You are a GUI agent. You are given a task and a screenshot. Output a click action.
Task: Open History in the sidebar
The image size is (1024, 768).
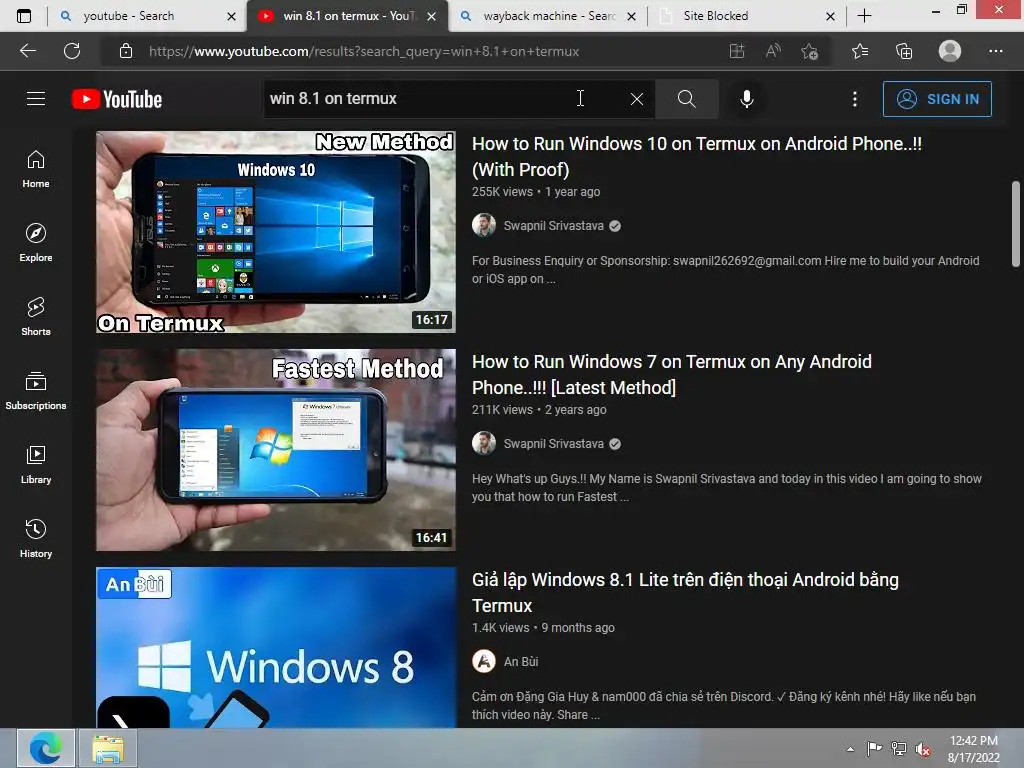point(36,538)
